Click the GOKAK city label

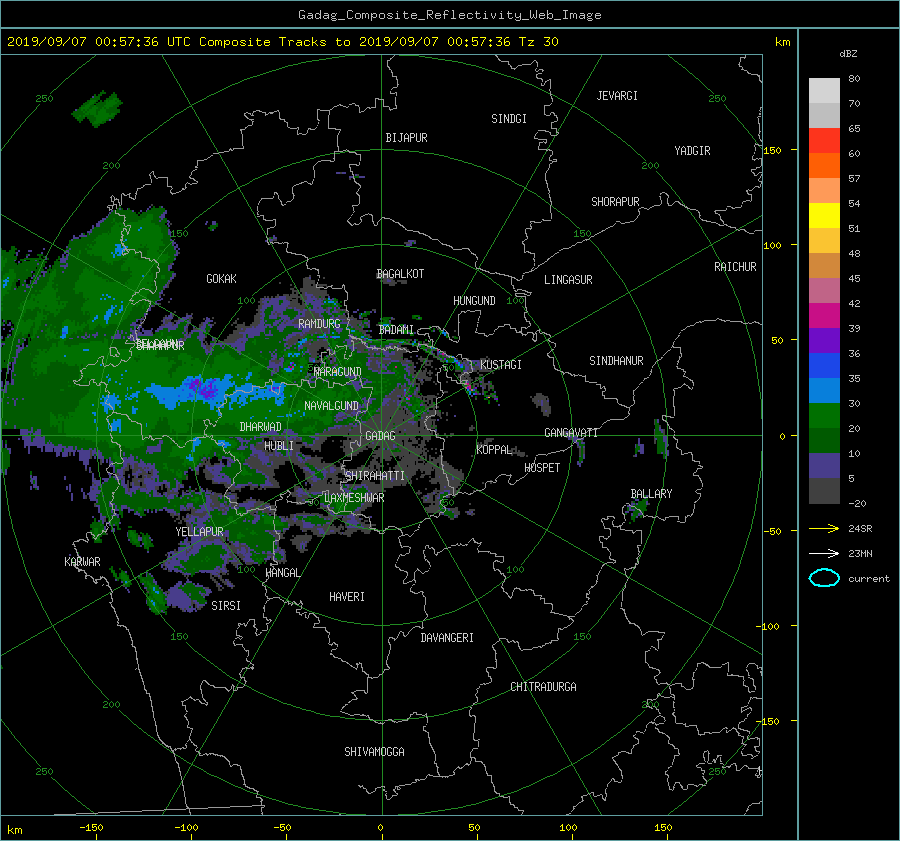coord(221,279)
